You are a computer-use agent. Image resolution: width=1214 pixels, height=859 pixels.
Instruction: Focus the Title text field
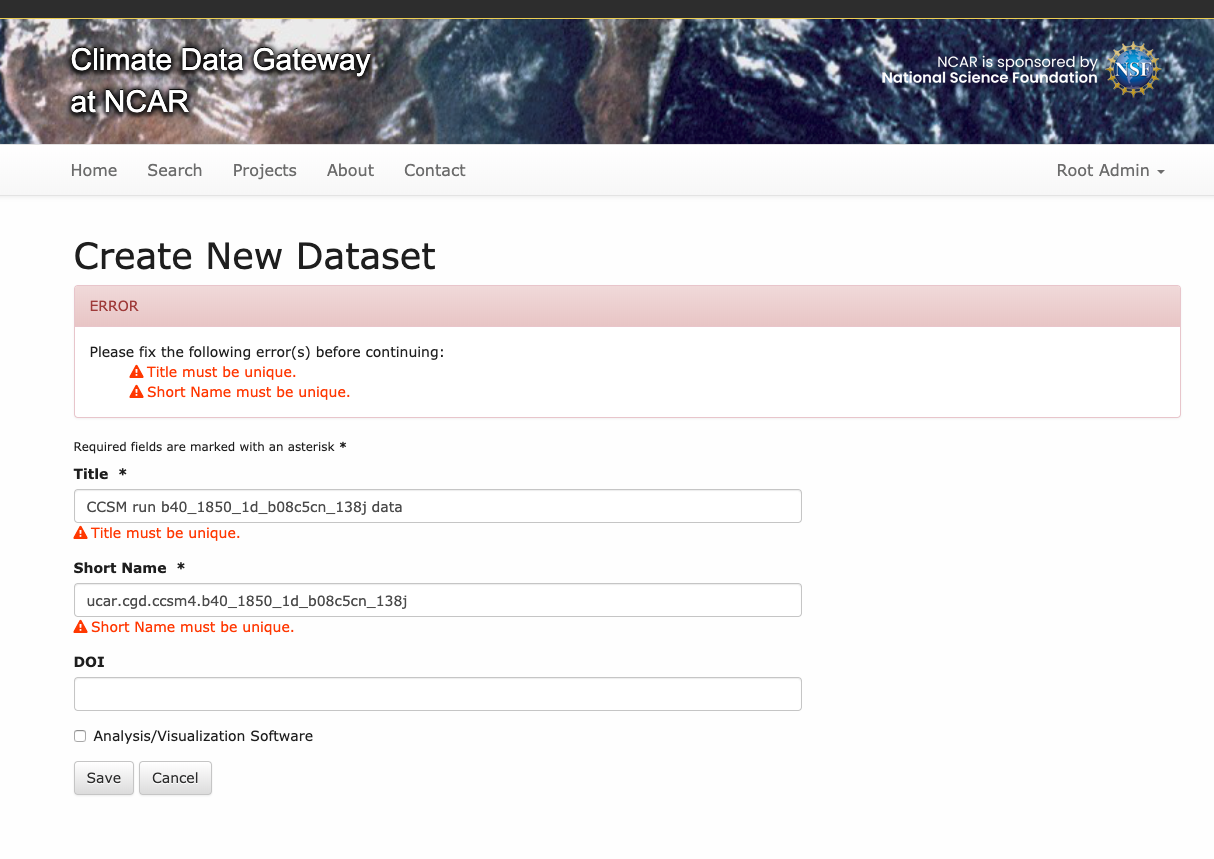pos(438,506)
